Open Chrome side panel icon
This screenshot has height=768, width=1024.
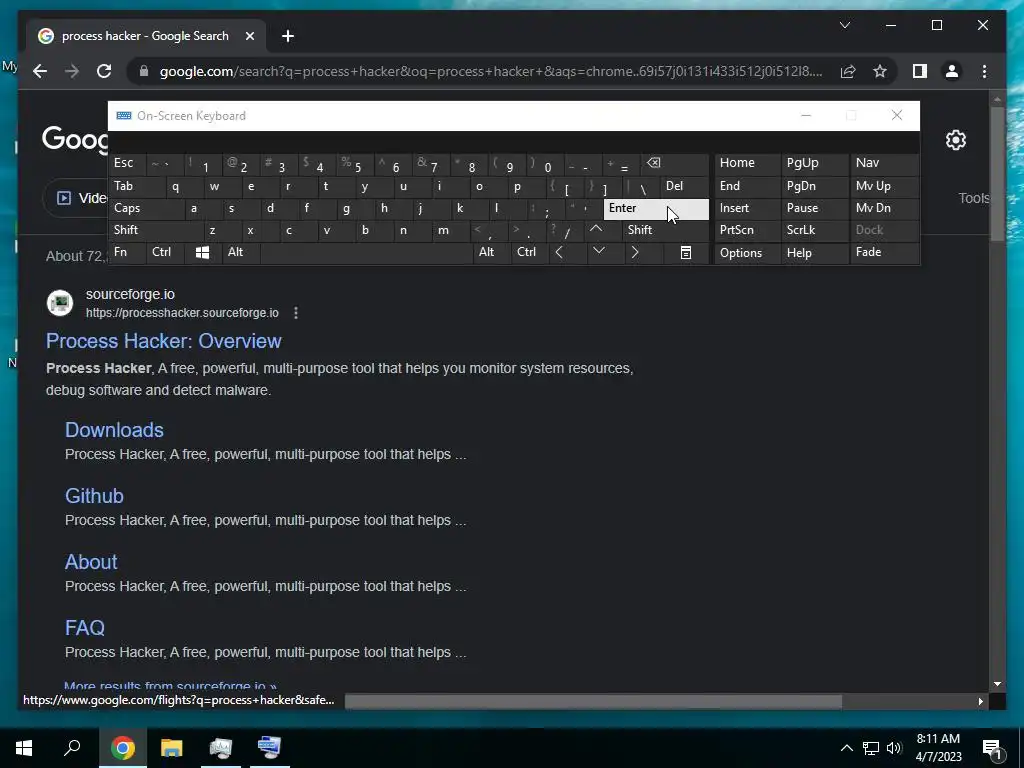920,71
